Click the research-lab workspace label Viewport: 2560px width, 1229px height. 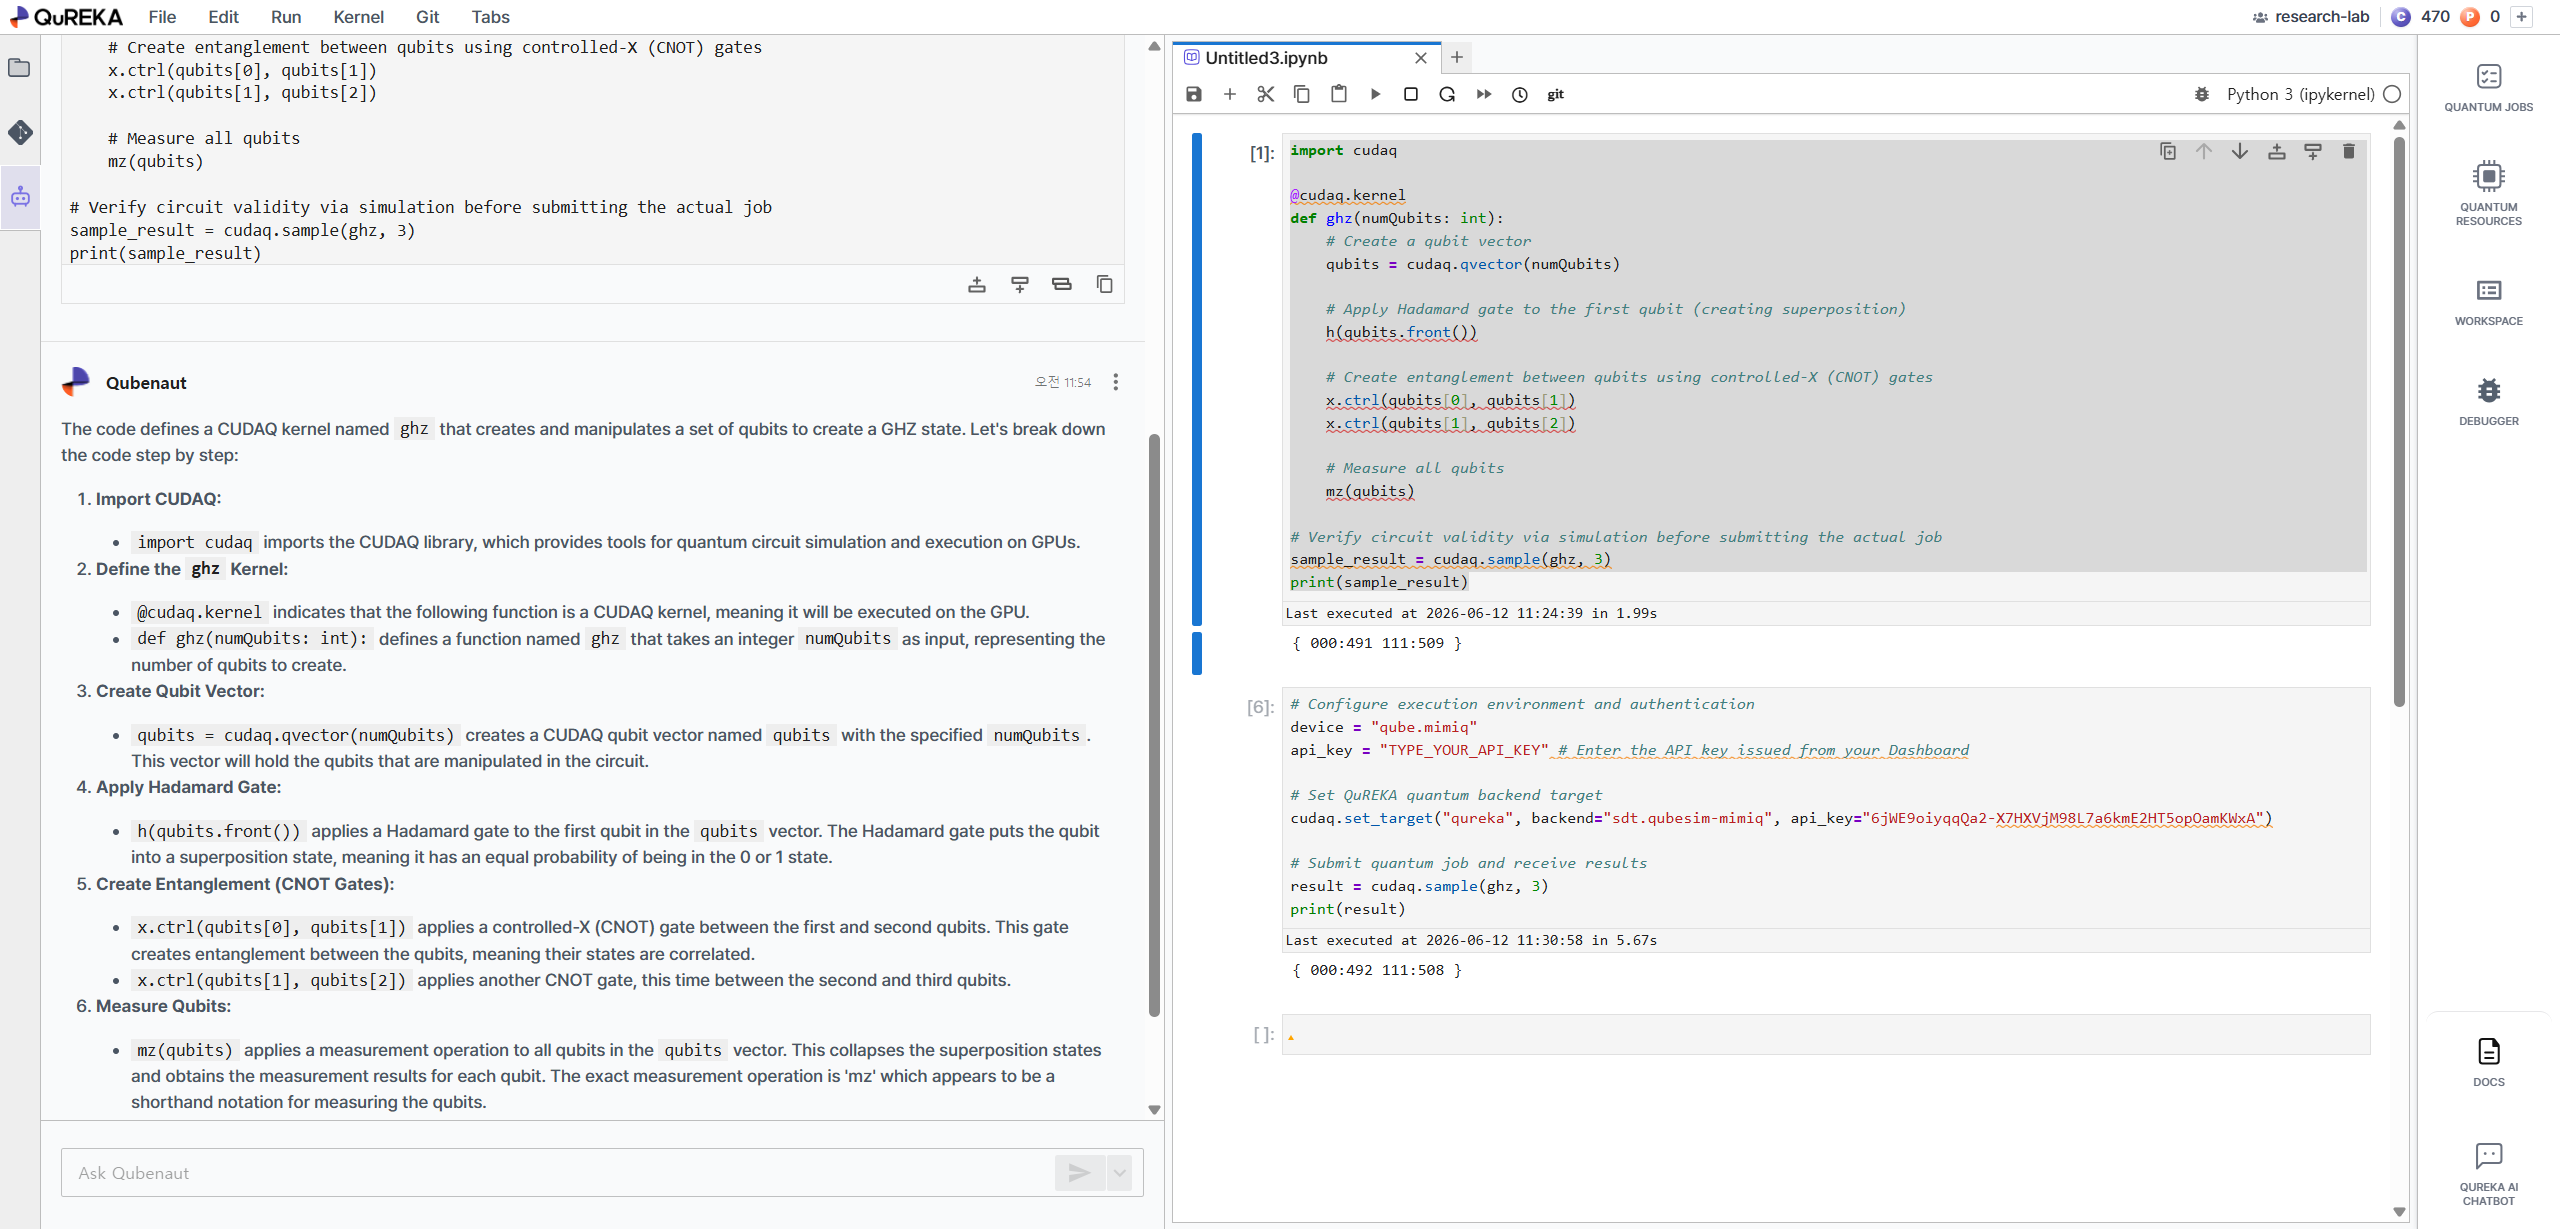[2311, 17]
